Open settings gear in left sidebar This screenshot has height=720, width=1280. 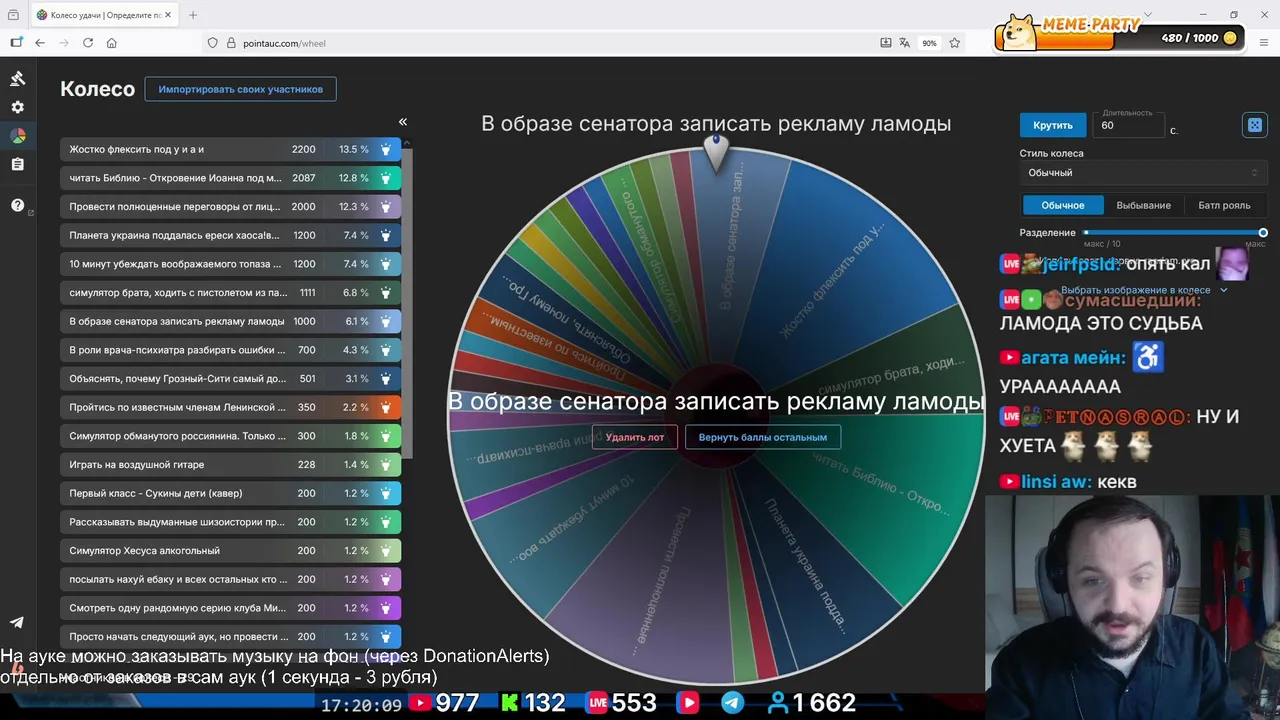tap(17, 107)
